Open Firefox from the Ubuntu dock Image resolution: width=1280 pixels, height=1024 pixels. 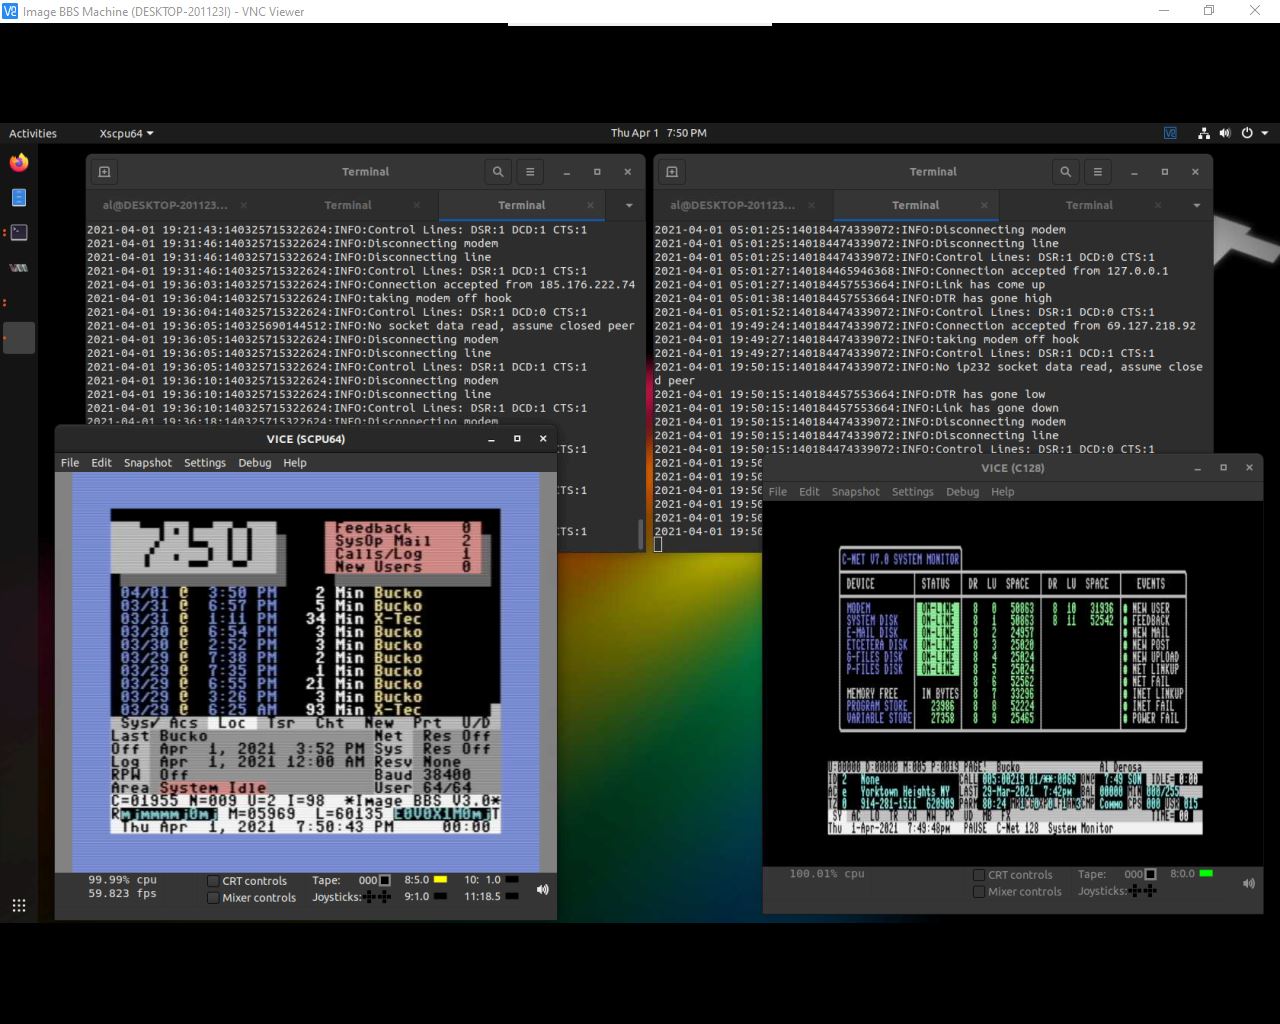(19, 162)
